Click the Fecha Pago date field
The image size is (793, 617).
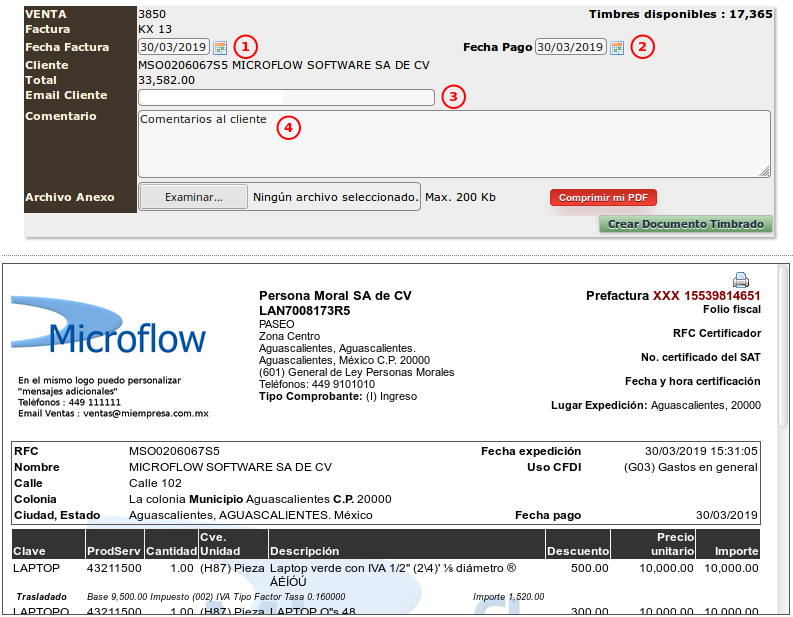[571, 47]
